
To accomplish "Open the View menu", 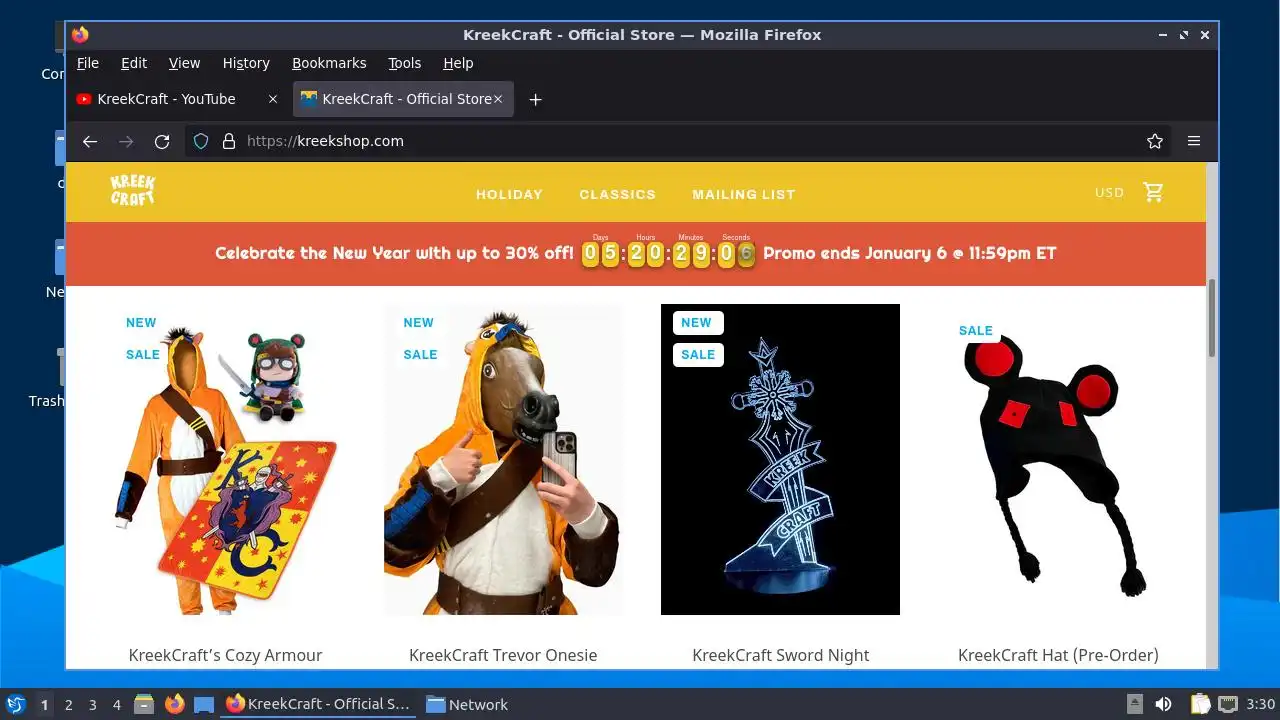I will pos(184,63).
